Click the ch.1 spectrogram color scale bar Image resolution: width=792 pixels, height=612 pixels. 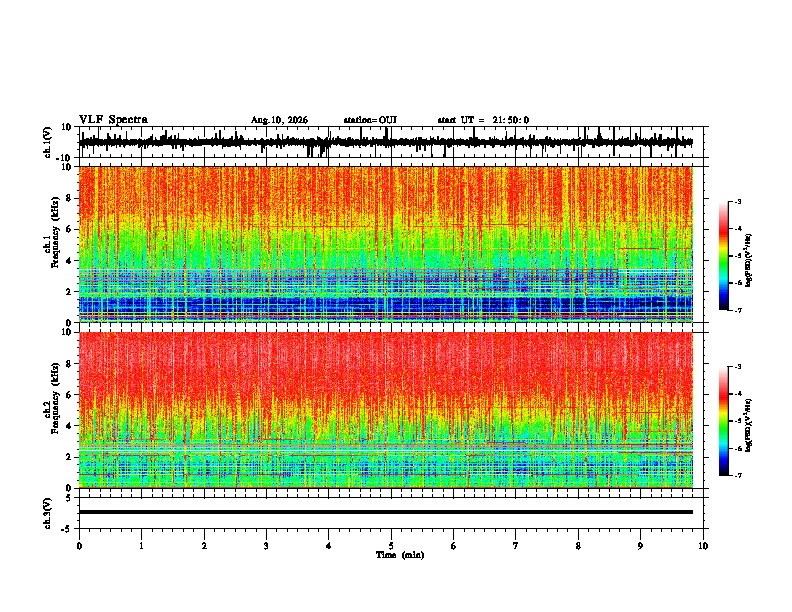point(723,256)
